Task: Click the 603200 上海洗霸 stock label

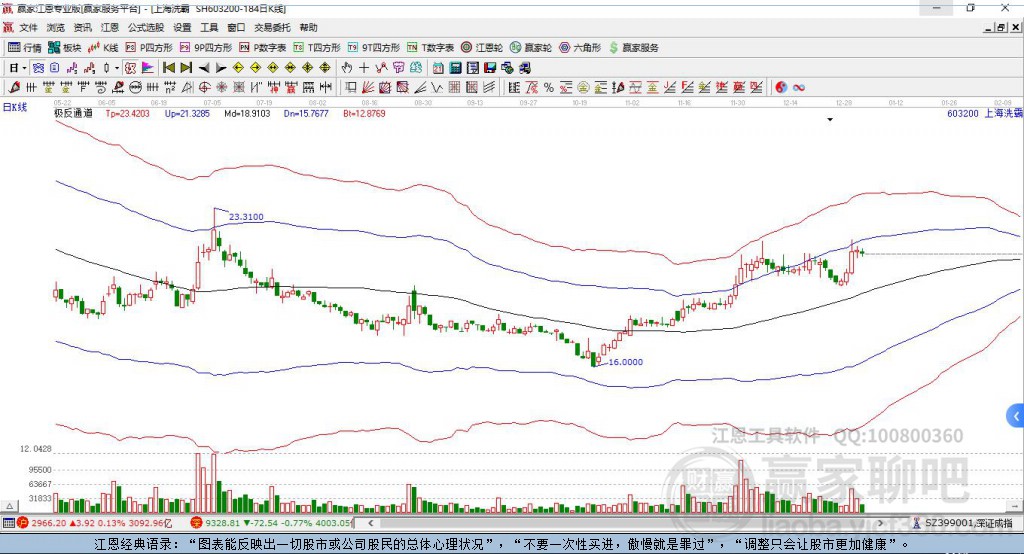Action: click(x=985, y=113)
